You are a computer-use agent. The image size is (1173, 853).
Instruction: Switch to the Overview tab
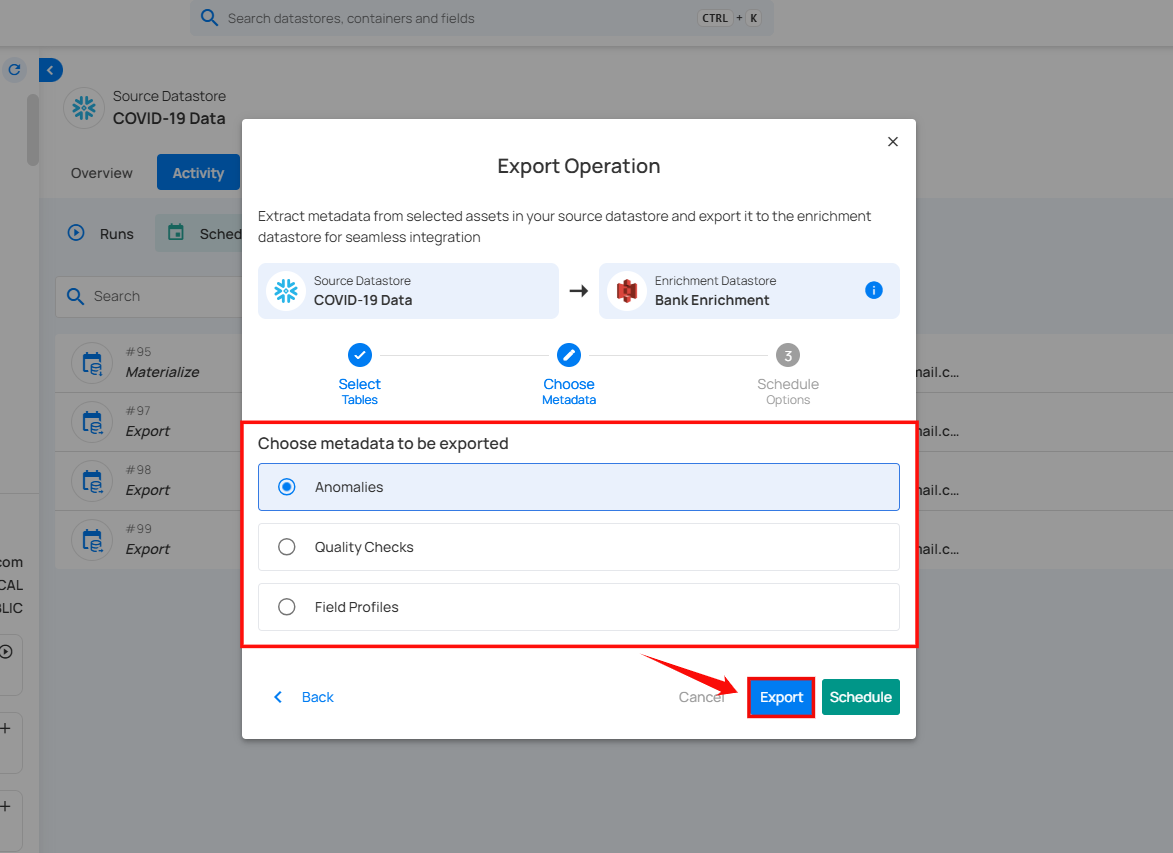(101, 173)
